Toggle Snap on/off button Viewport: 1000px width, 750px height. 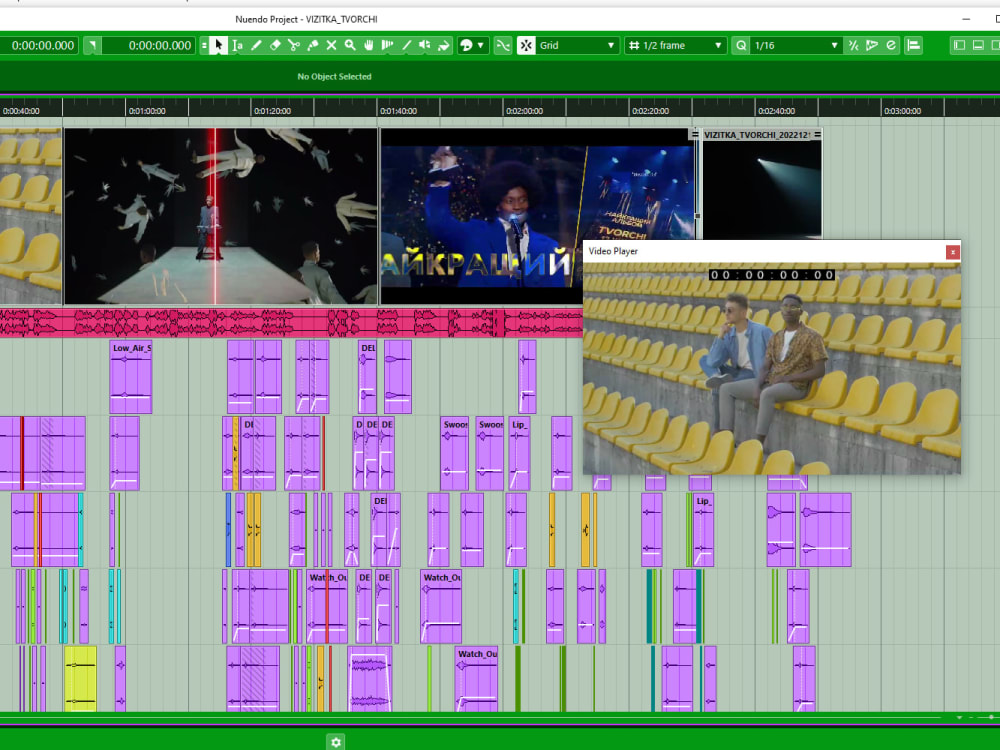click(x=526, y=45)
